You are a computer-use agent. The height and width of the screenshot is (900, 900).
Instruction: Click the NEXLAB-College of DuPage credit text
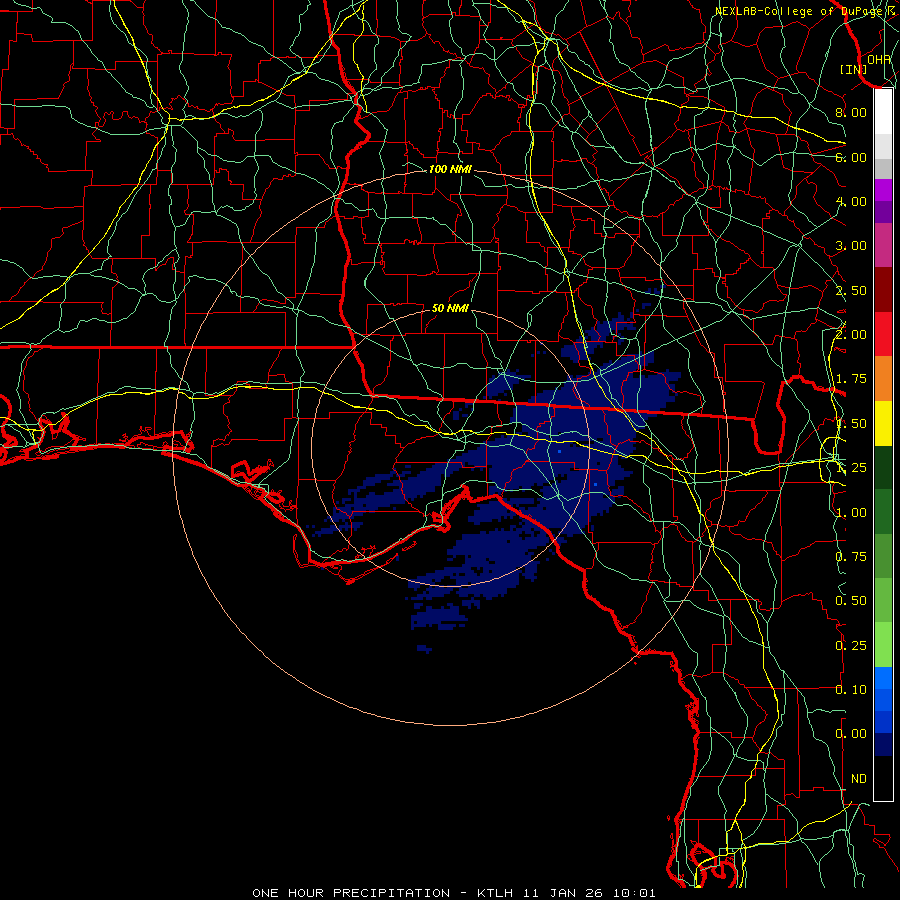coord(803,11)
